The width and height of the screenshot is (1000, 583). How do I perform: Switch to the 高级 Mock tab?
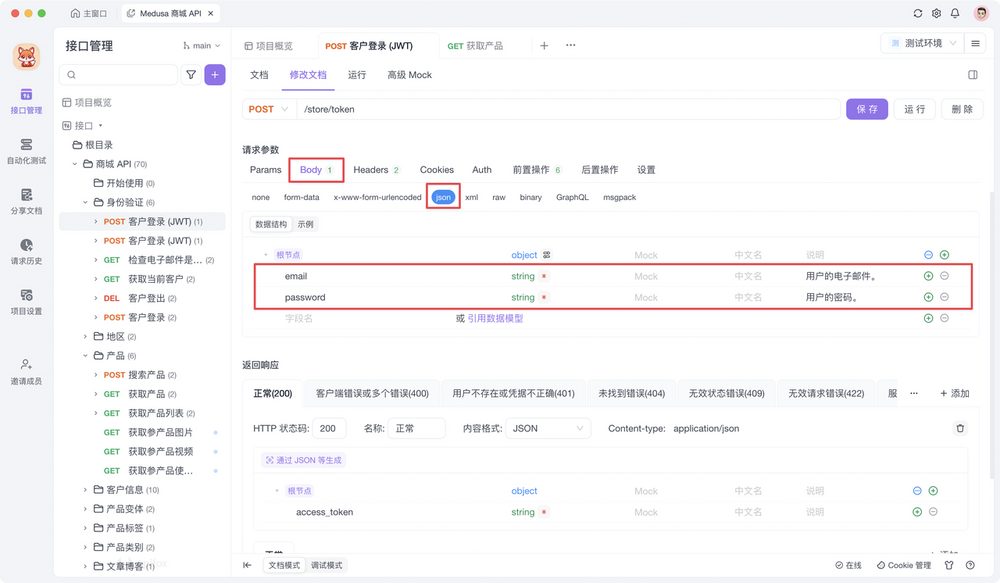click(x=409, y=74)
